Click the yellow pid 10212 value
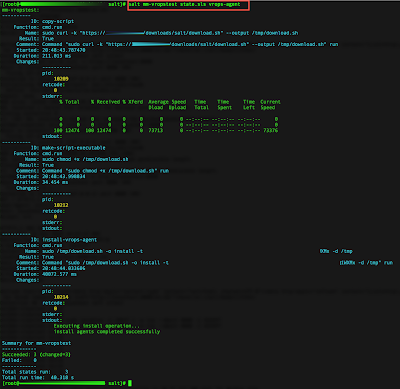400x389 pixels. (x=61, y=205)
